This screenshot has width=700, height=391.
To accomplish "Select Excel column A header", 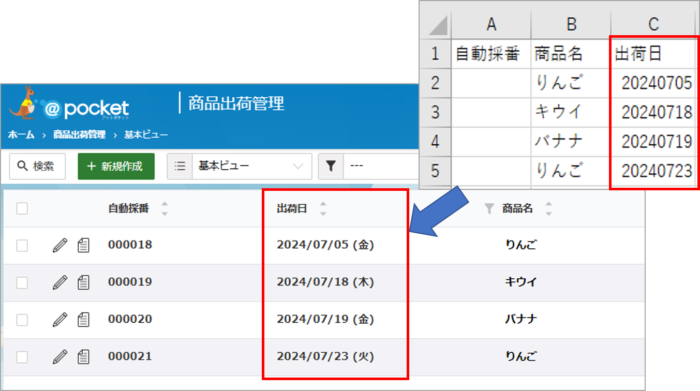I will 491,24.
